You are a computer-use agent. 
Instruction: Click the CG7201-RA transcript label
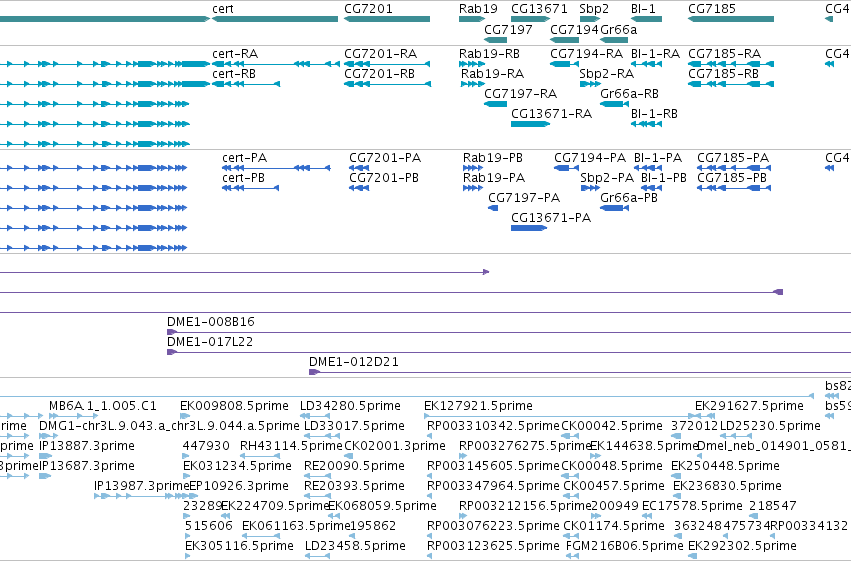coord(380,54)
